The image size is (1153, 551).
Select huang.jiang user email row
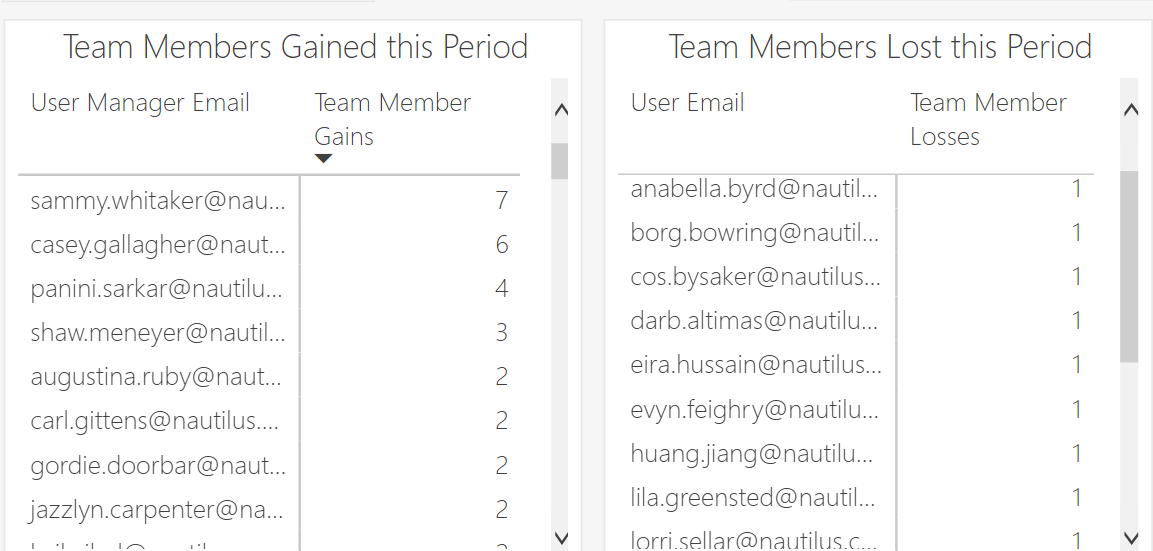coord(755,453)
